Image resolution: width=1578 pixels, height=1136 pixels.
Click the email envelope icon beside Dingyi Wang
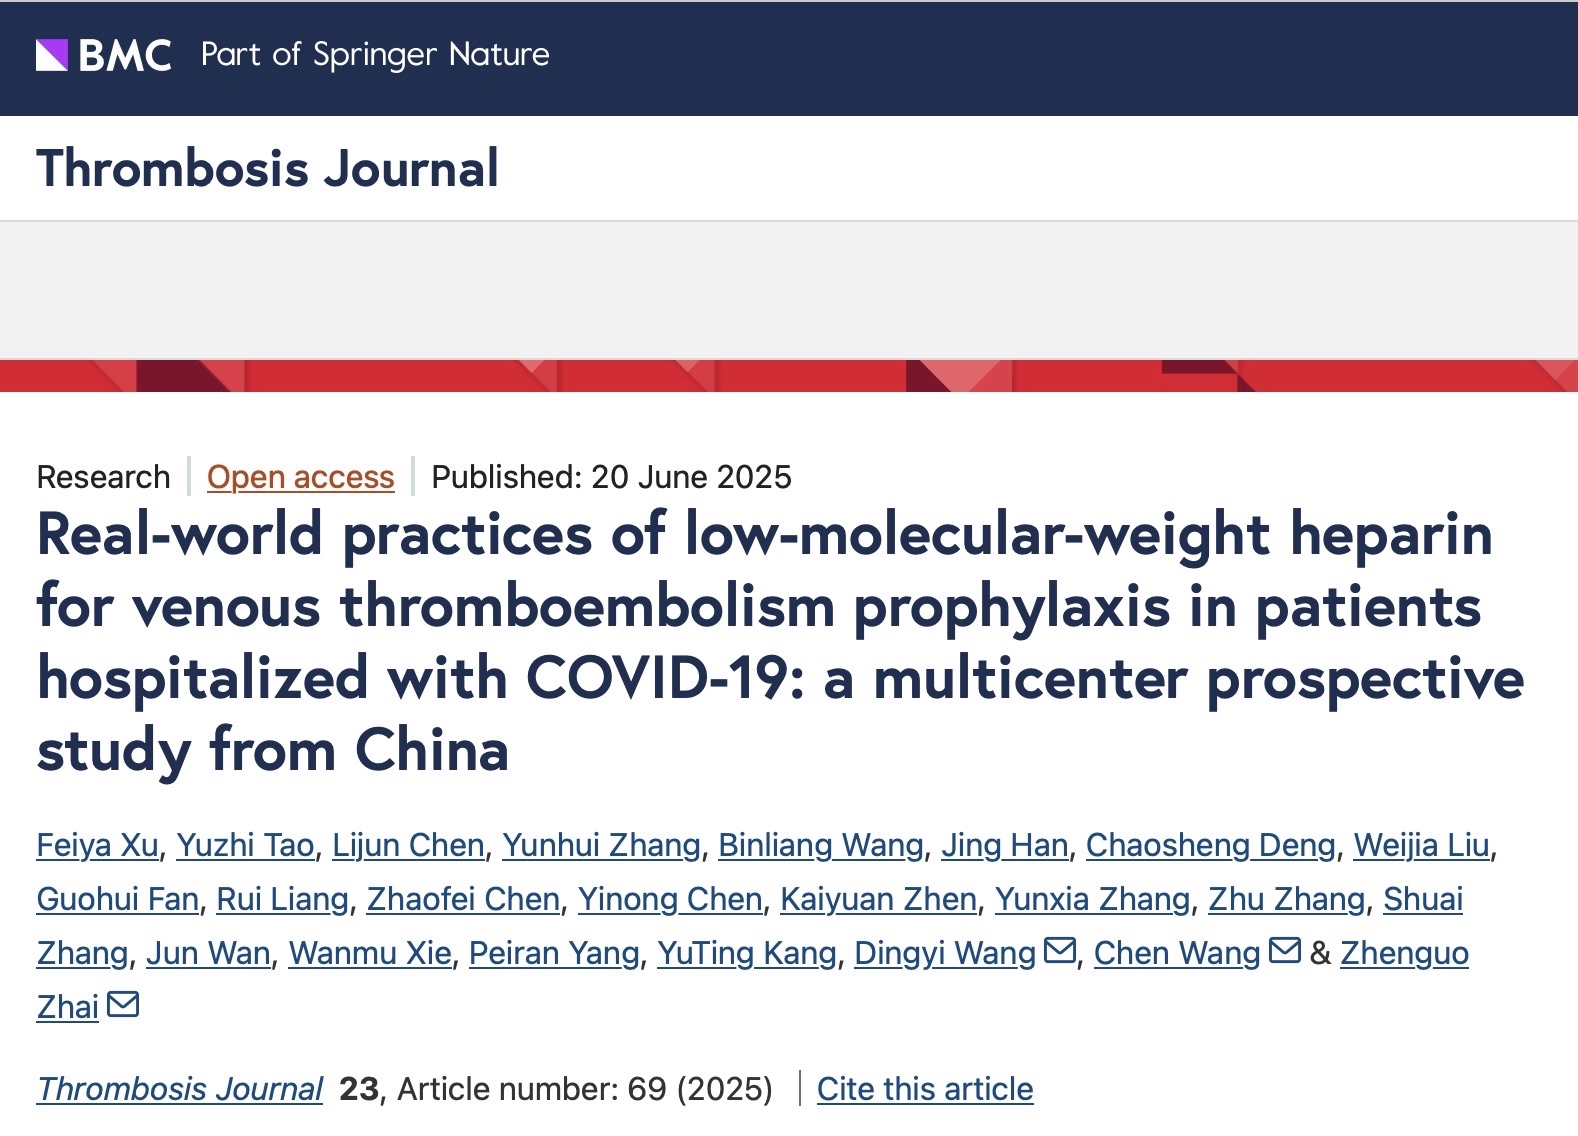click(1060, 950)
